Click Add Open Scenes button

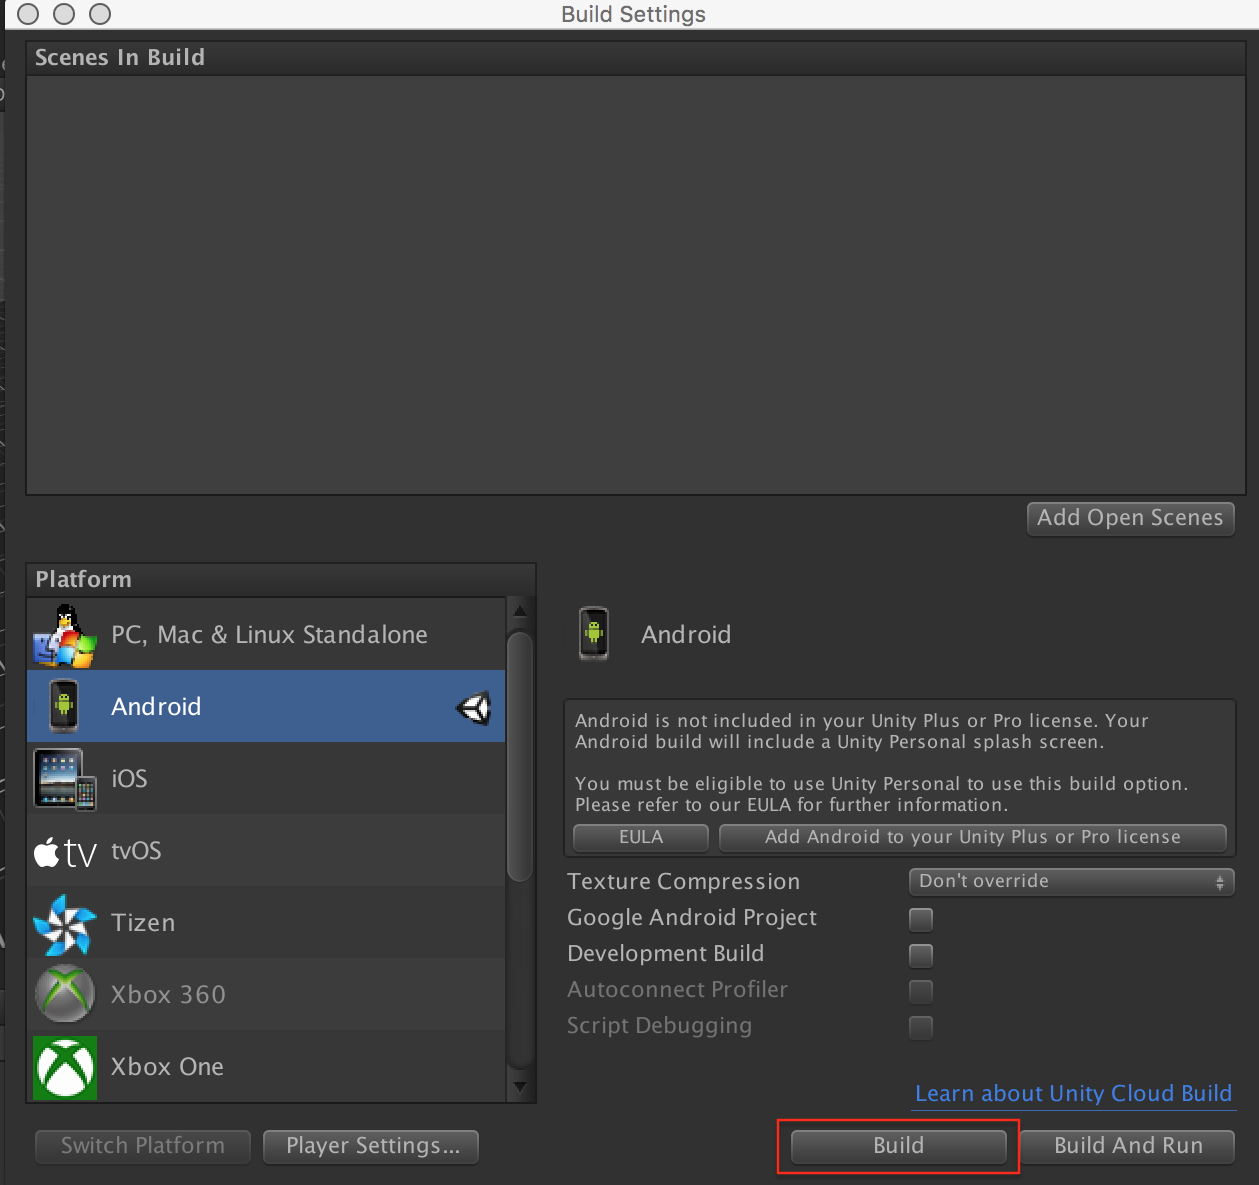tap(1130, 518)
